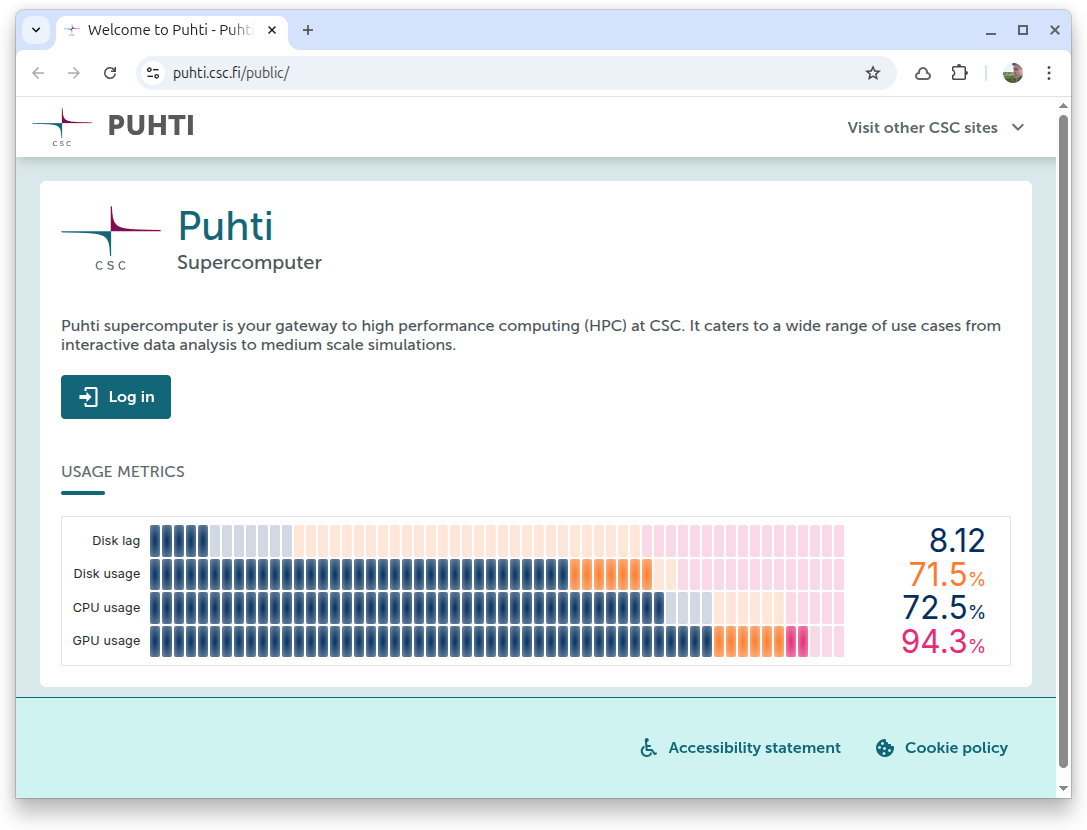Image resolution: width=1087 pixels, height=830 pixels.
Task: Close the Welcome to Puhti tab
Action: tap(272, 30)
